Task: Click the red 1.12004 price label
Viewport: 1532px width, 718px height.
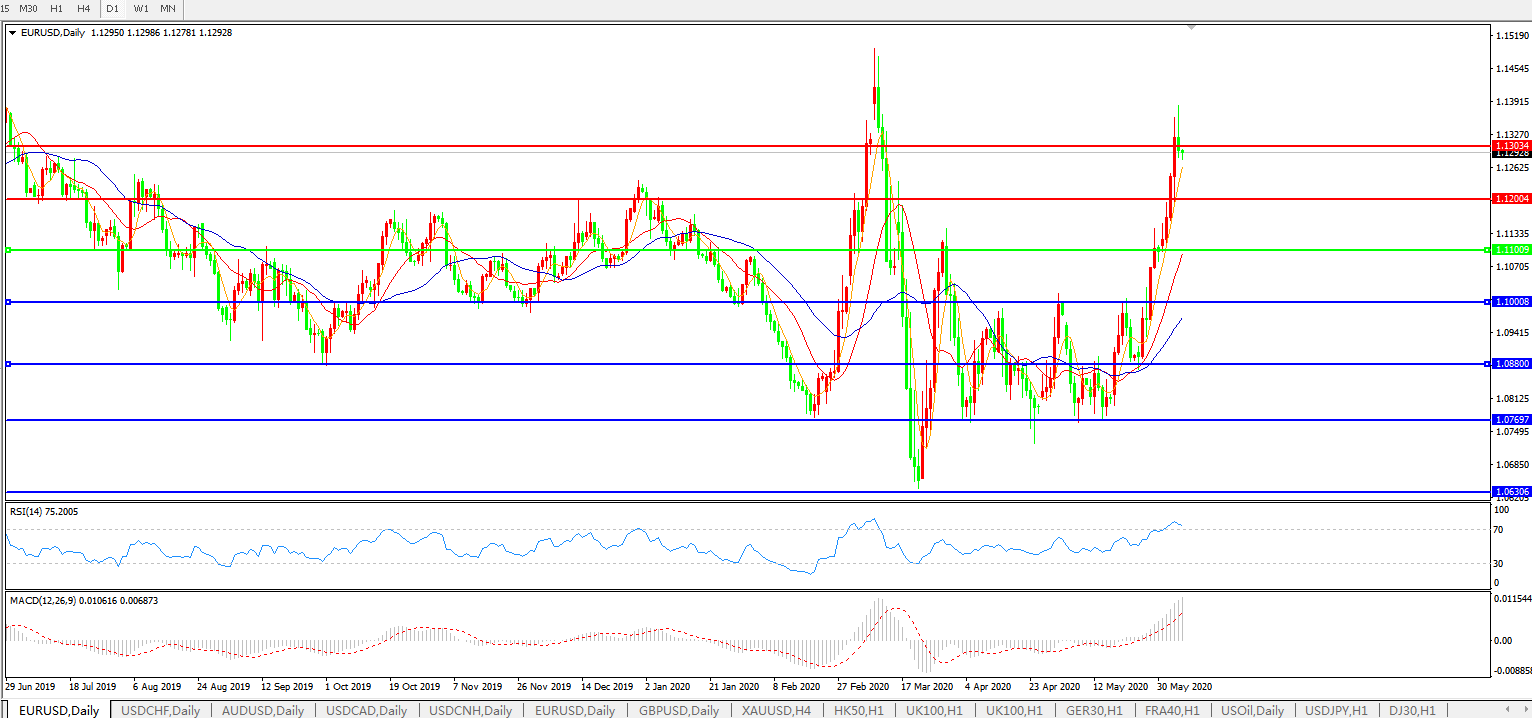Action: (x=1510, y=199)
